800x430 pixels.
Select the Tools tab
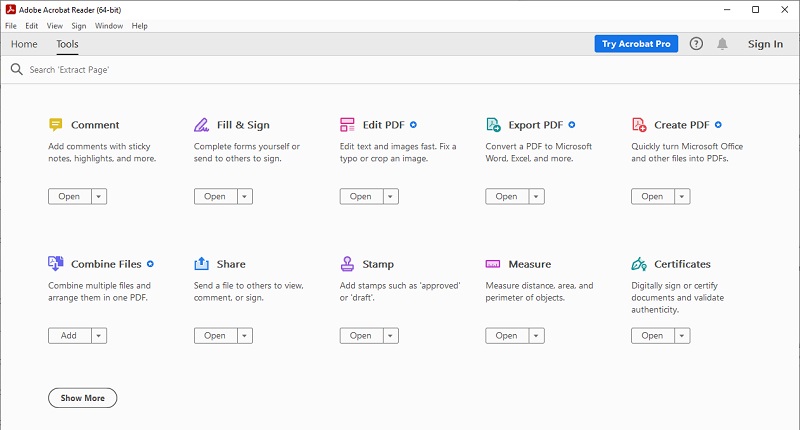pyautogui.click(x=67, y=44)
